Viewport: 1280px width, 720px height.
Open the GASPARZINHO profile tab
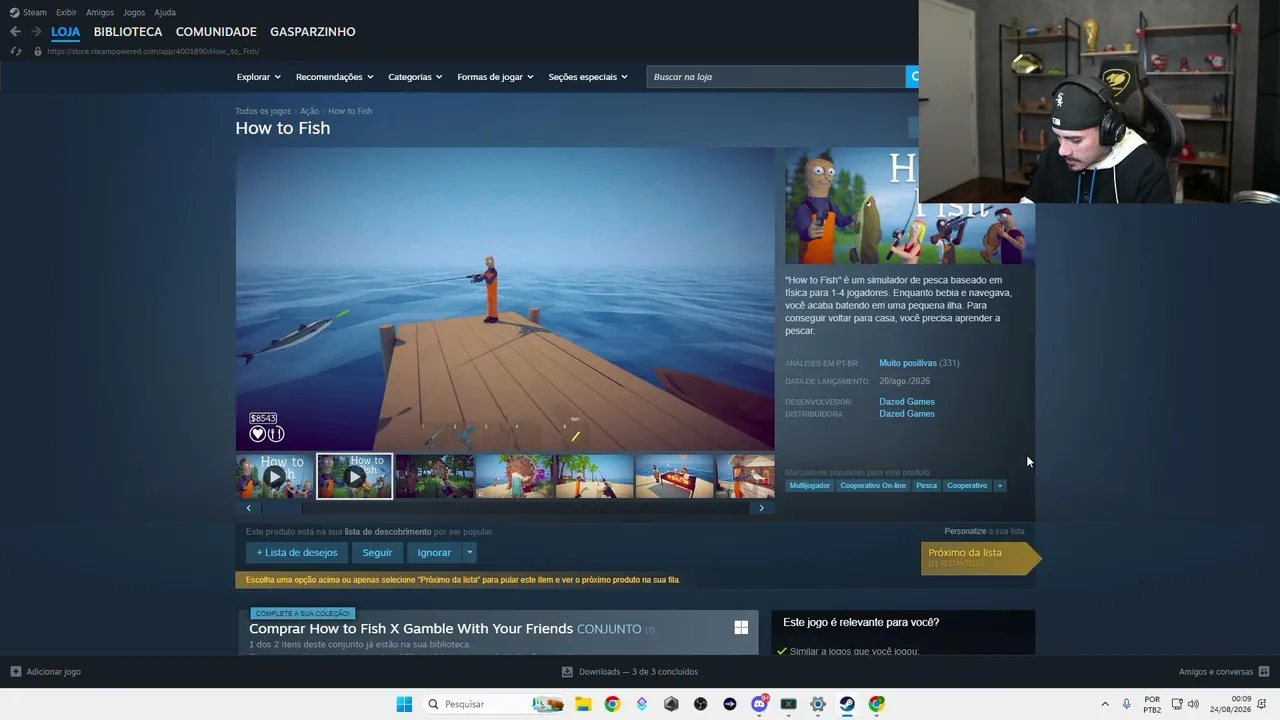pyautogui.click(x=313, y=32)
